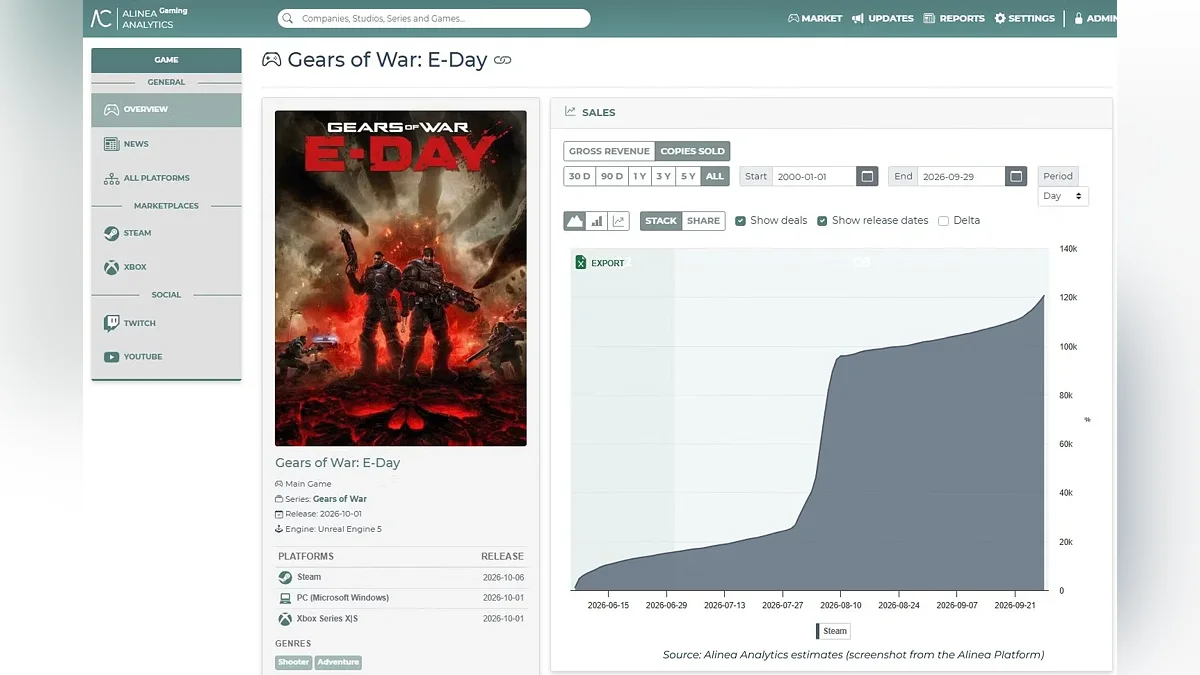Click the Adventure genre tag
Screen dimensions: 1200x675
click(338, 662)
